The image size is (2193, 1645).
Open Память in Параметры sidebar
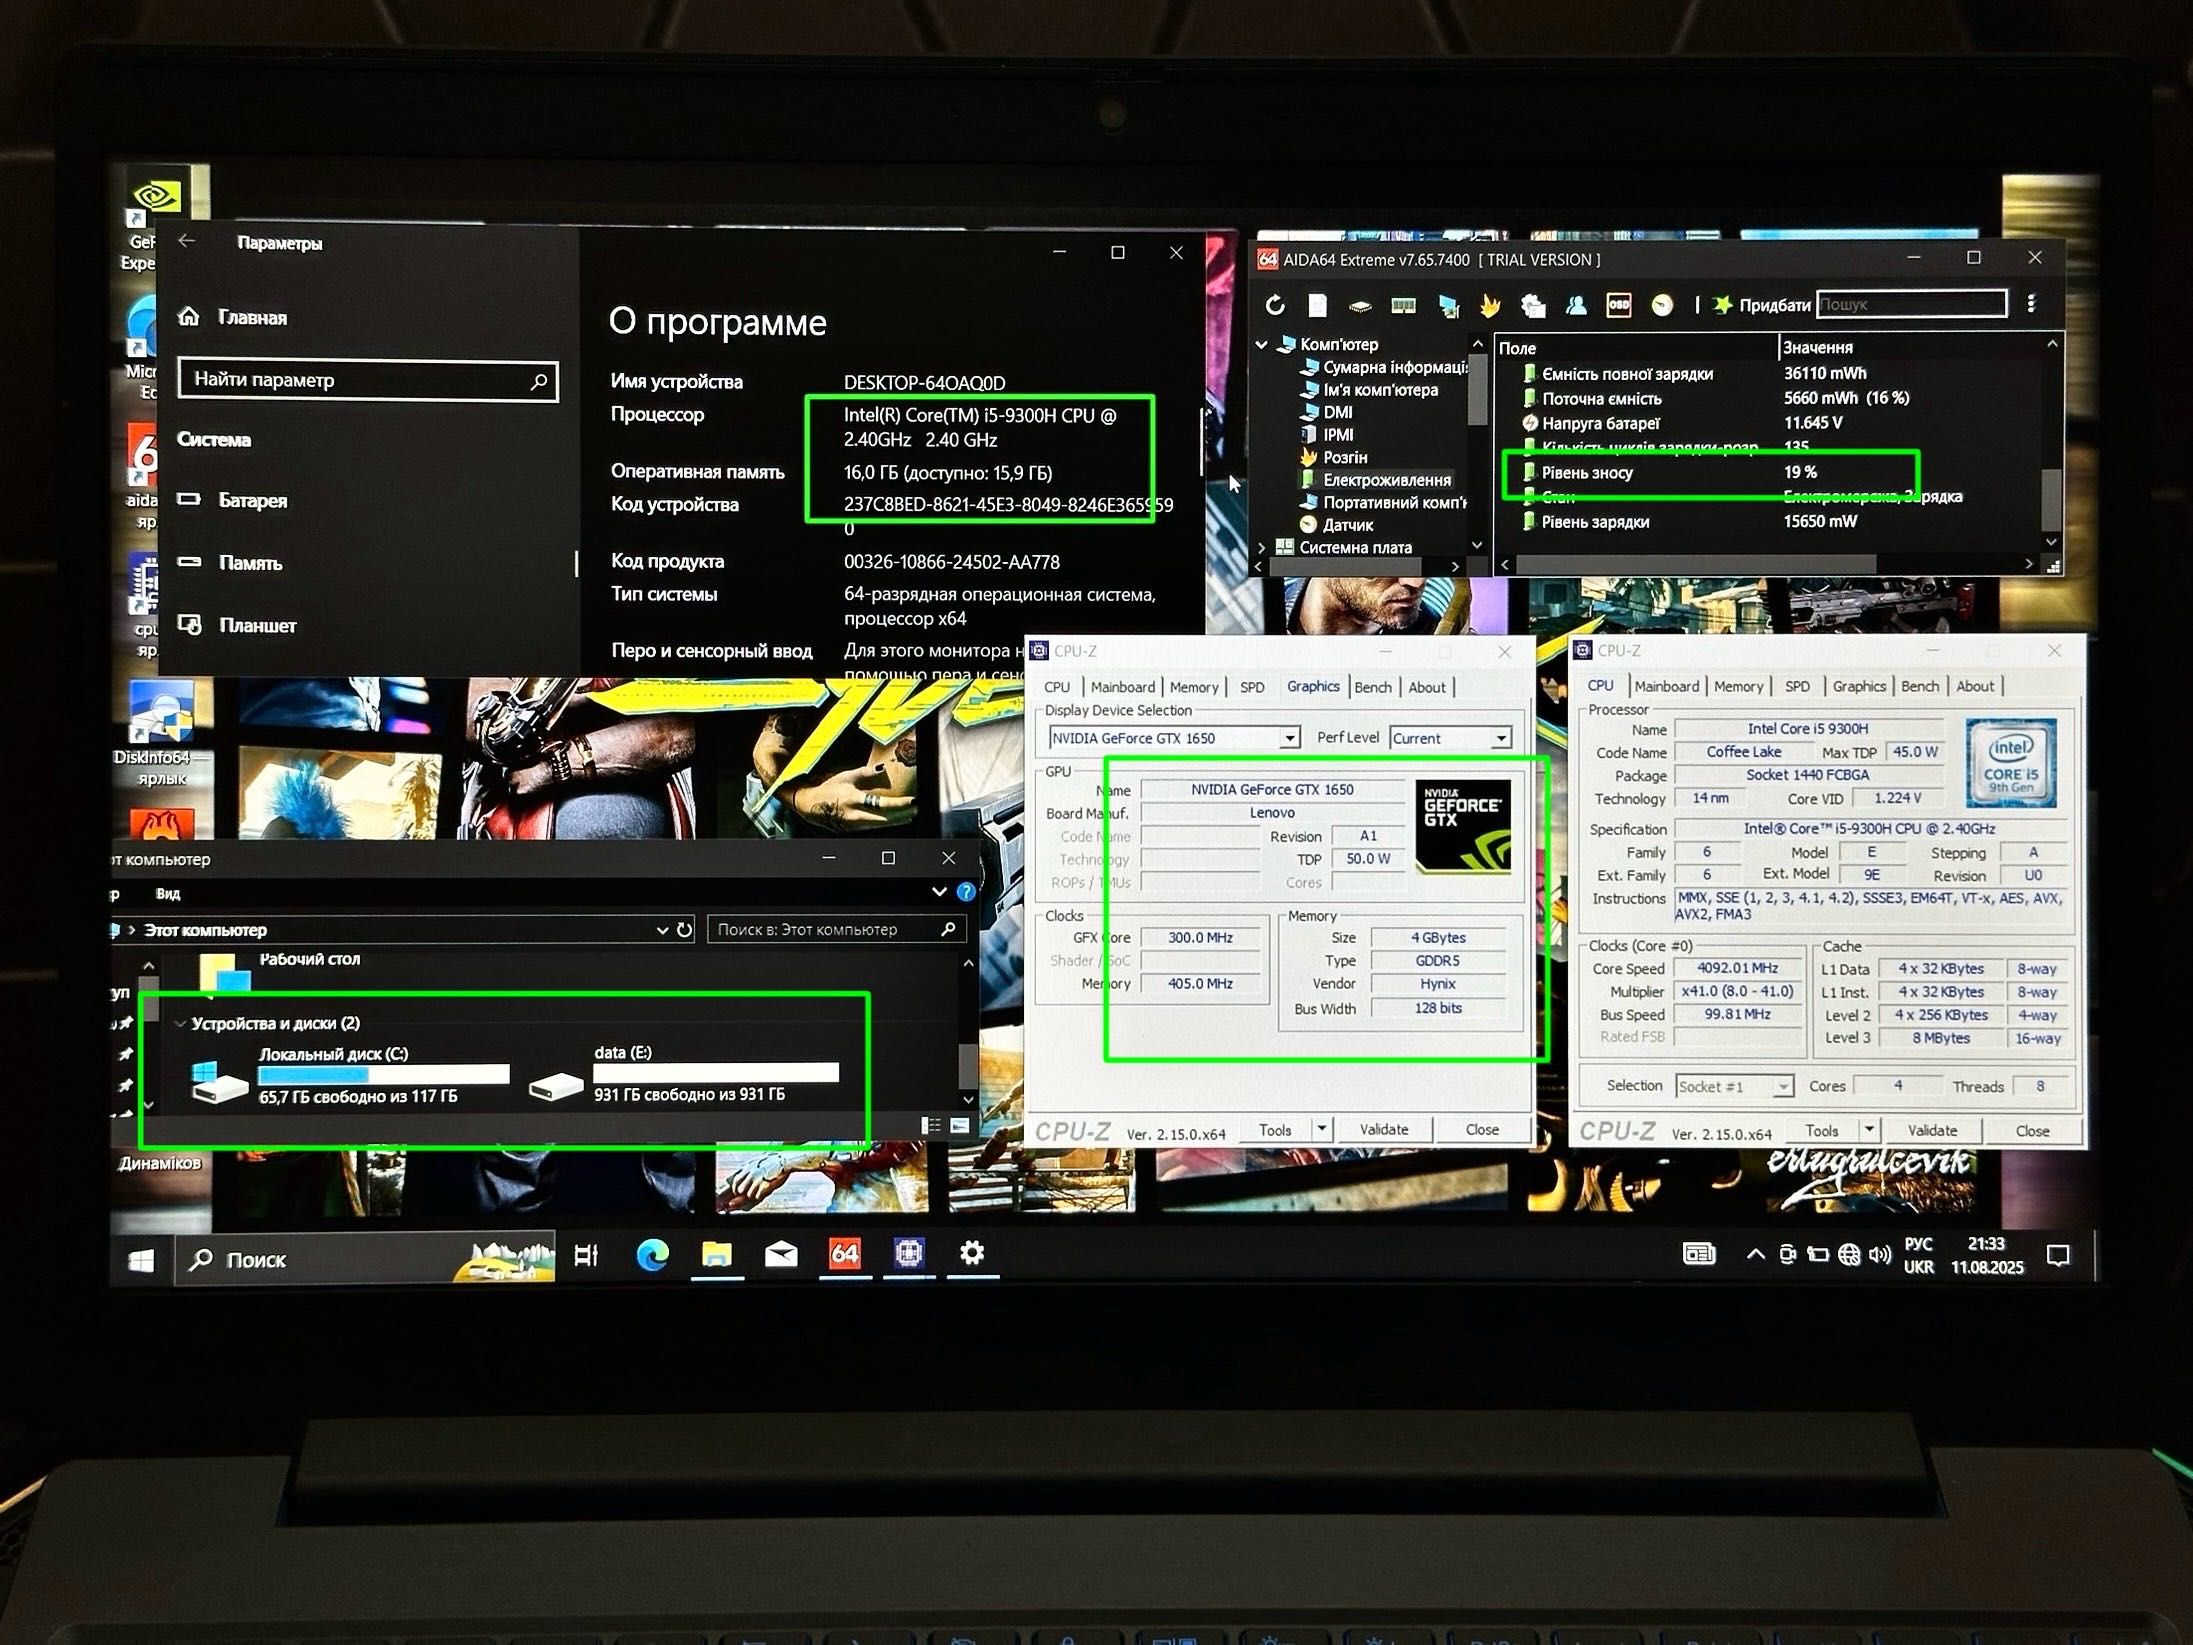[230, 563]
